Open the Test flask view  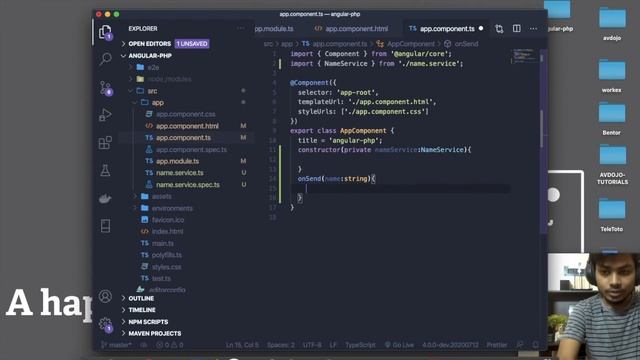point(105,171)
